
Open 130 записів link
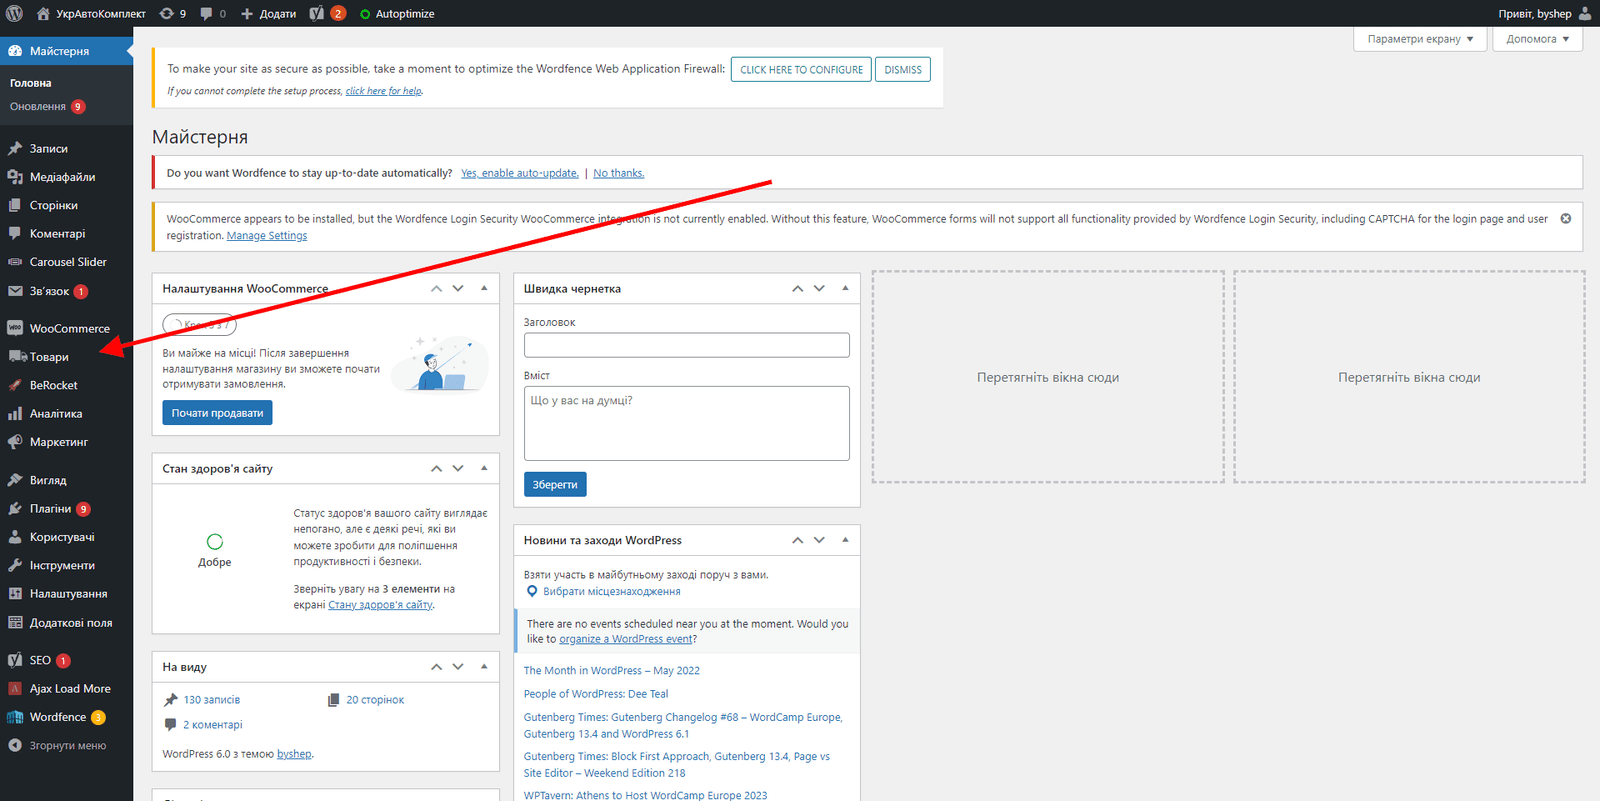coord(211,700)
